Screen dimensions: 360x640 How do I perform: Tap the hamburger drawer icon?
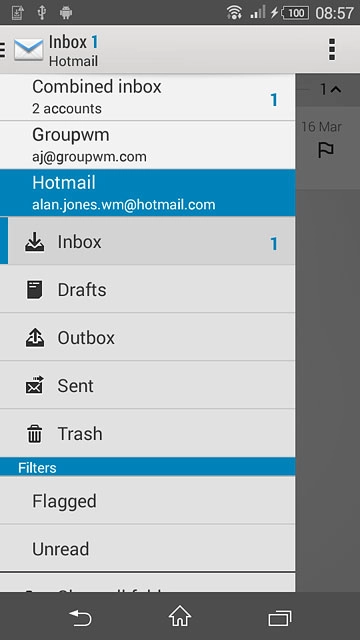(x=2, y=50)
